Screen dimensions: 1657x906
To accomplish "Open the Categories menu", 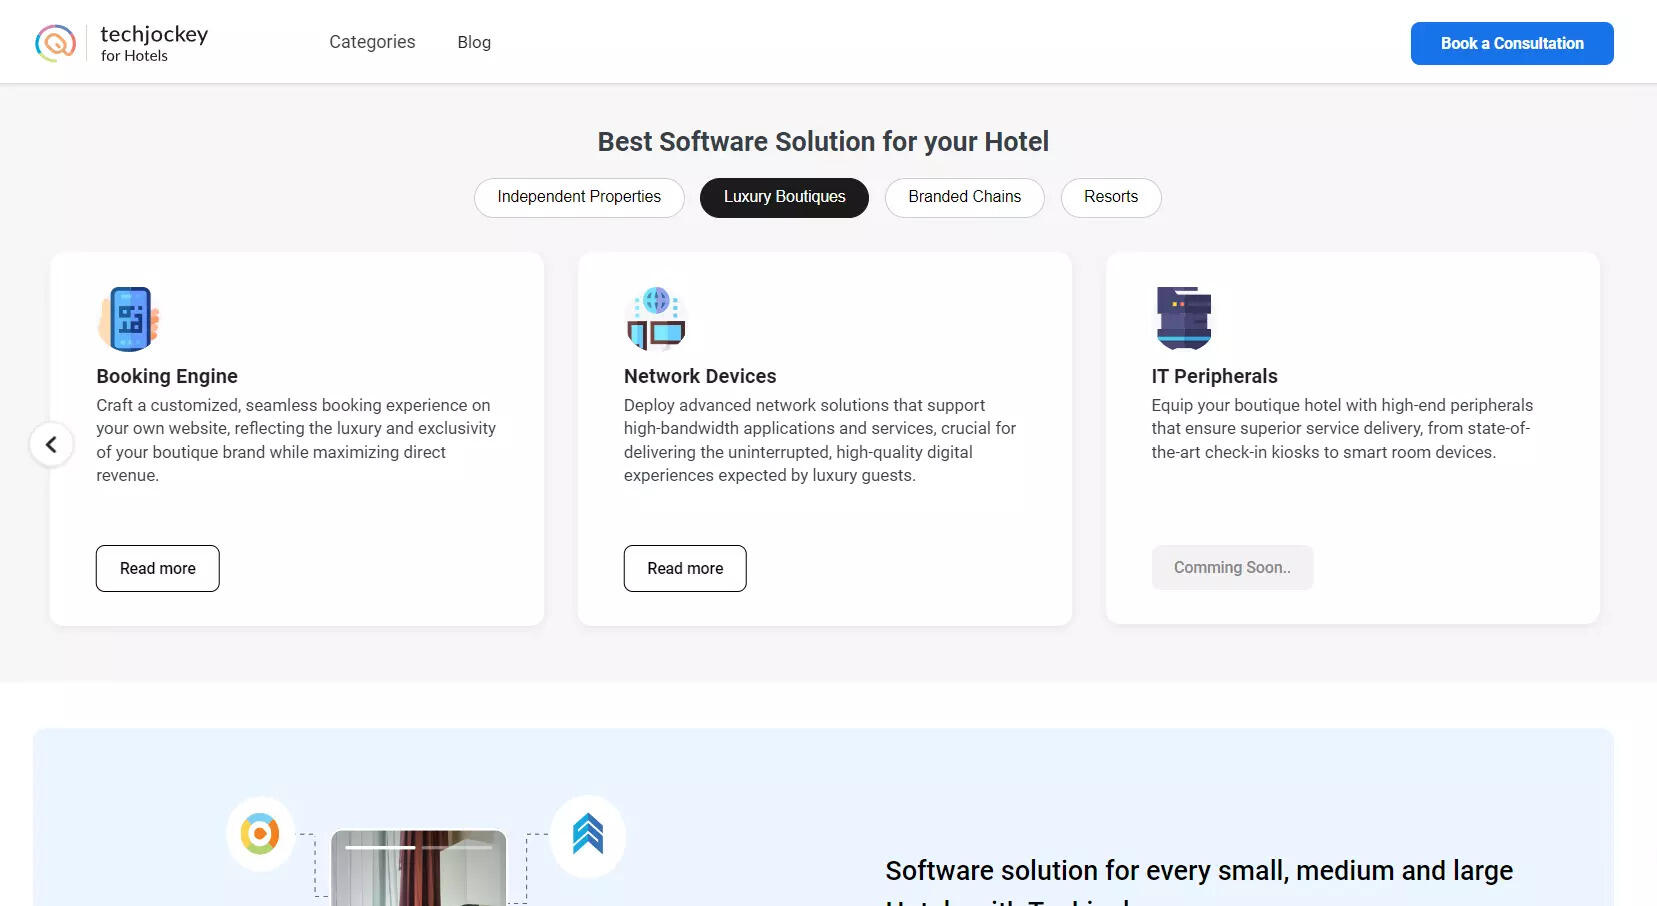I will (372, 42).
